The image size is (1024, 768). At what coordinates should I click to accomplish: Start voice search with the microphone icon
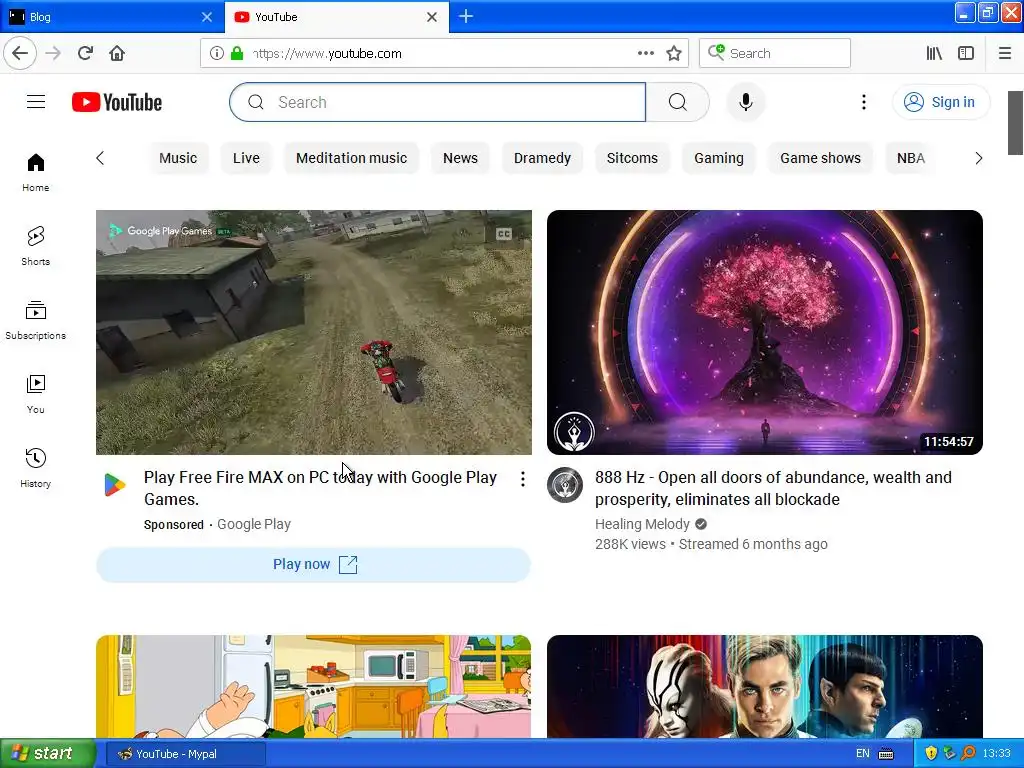tap(745, 102)
